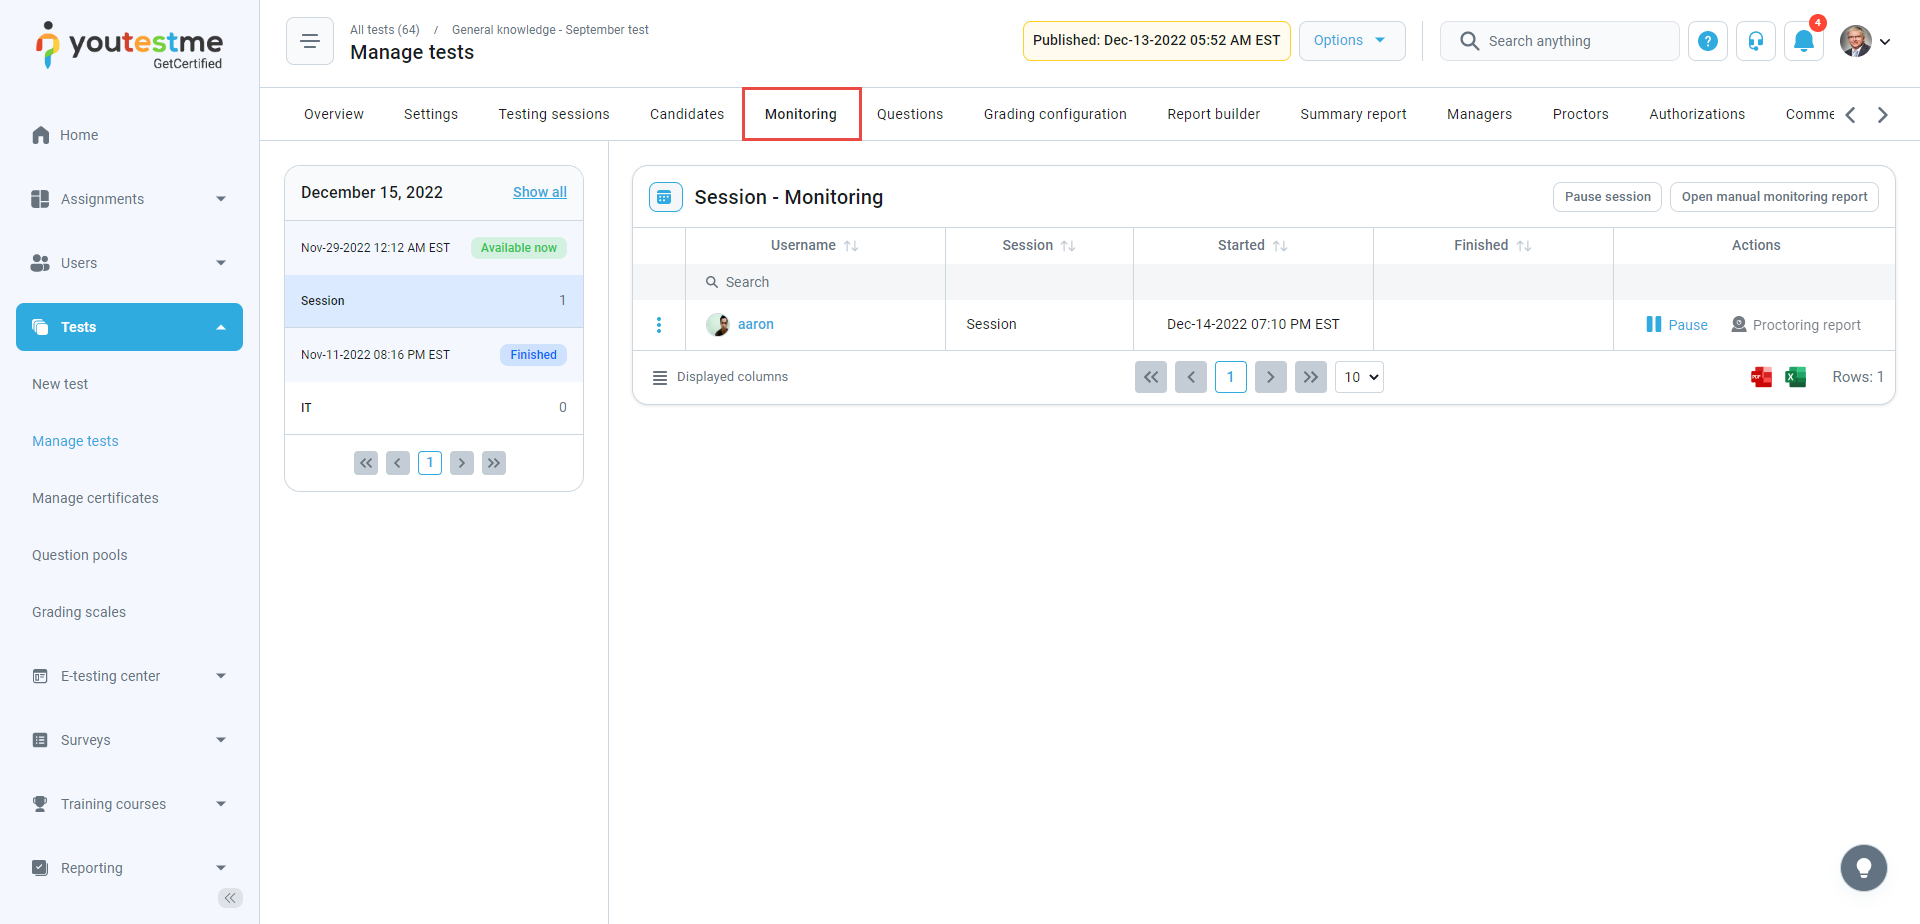Screen dimensions: 1920x924
Task: Sort the table by Started column
Action: tap(1280, 246)
